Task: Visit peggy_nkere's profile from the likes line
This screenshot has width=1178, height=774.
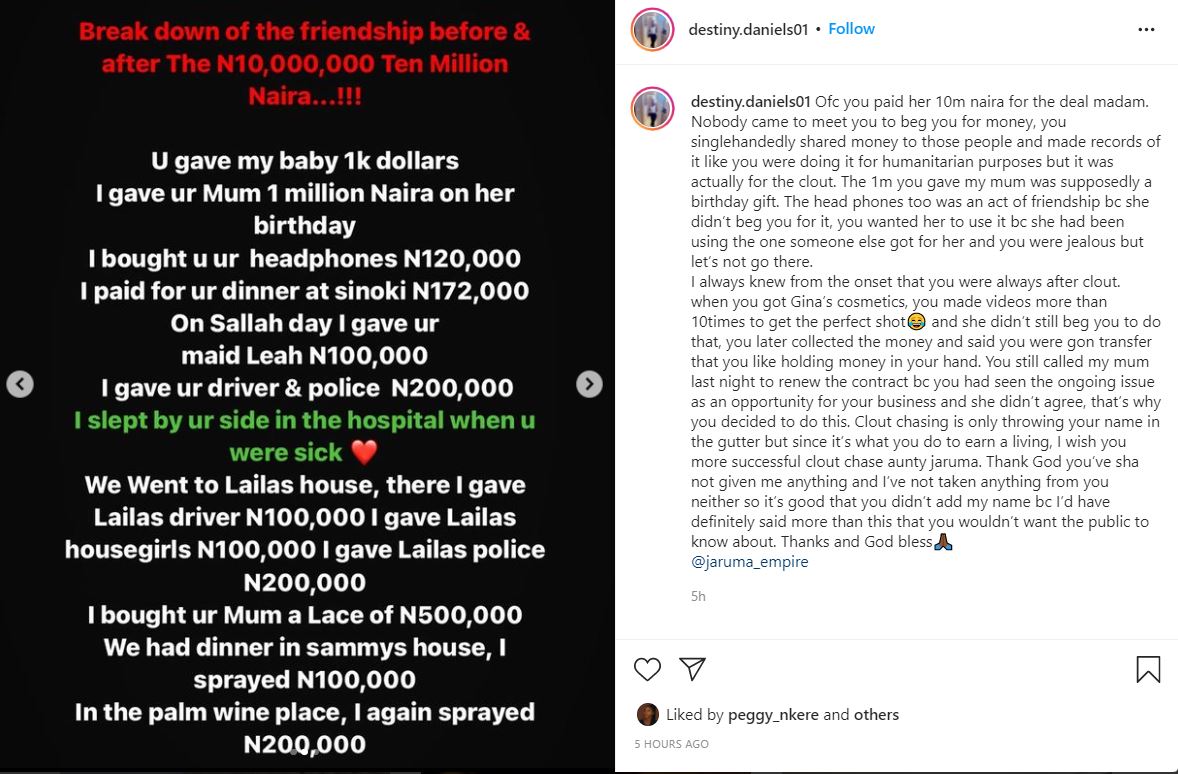Action: (771, 715)
